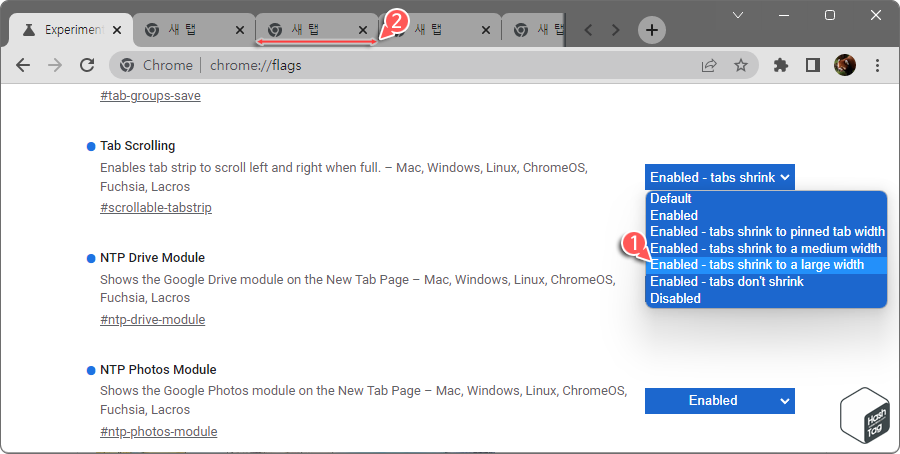Pick Enabled - tabs shrink to a medium width

pos(766,249)
